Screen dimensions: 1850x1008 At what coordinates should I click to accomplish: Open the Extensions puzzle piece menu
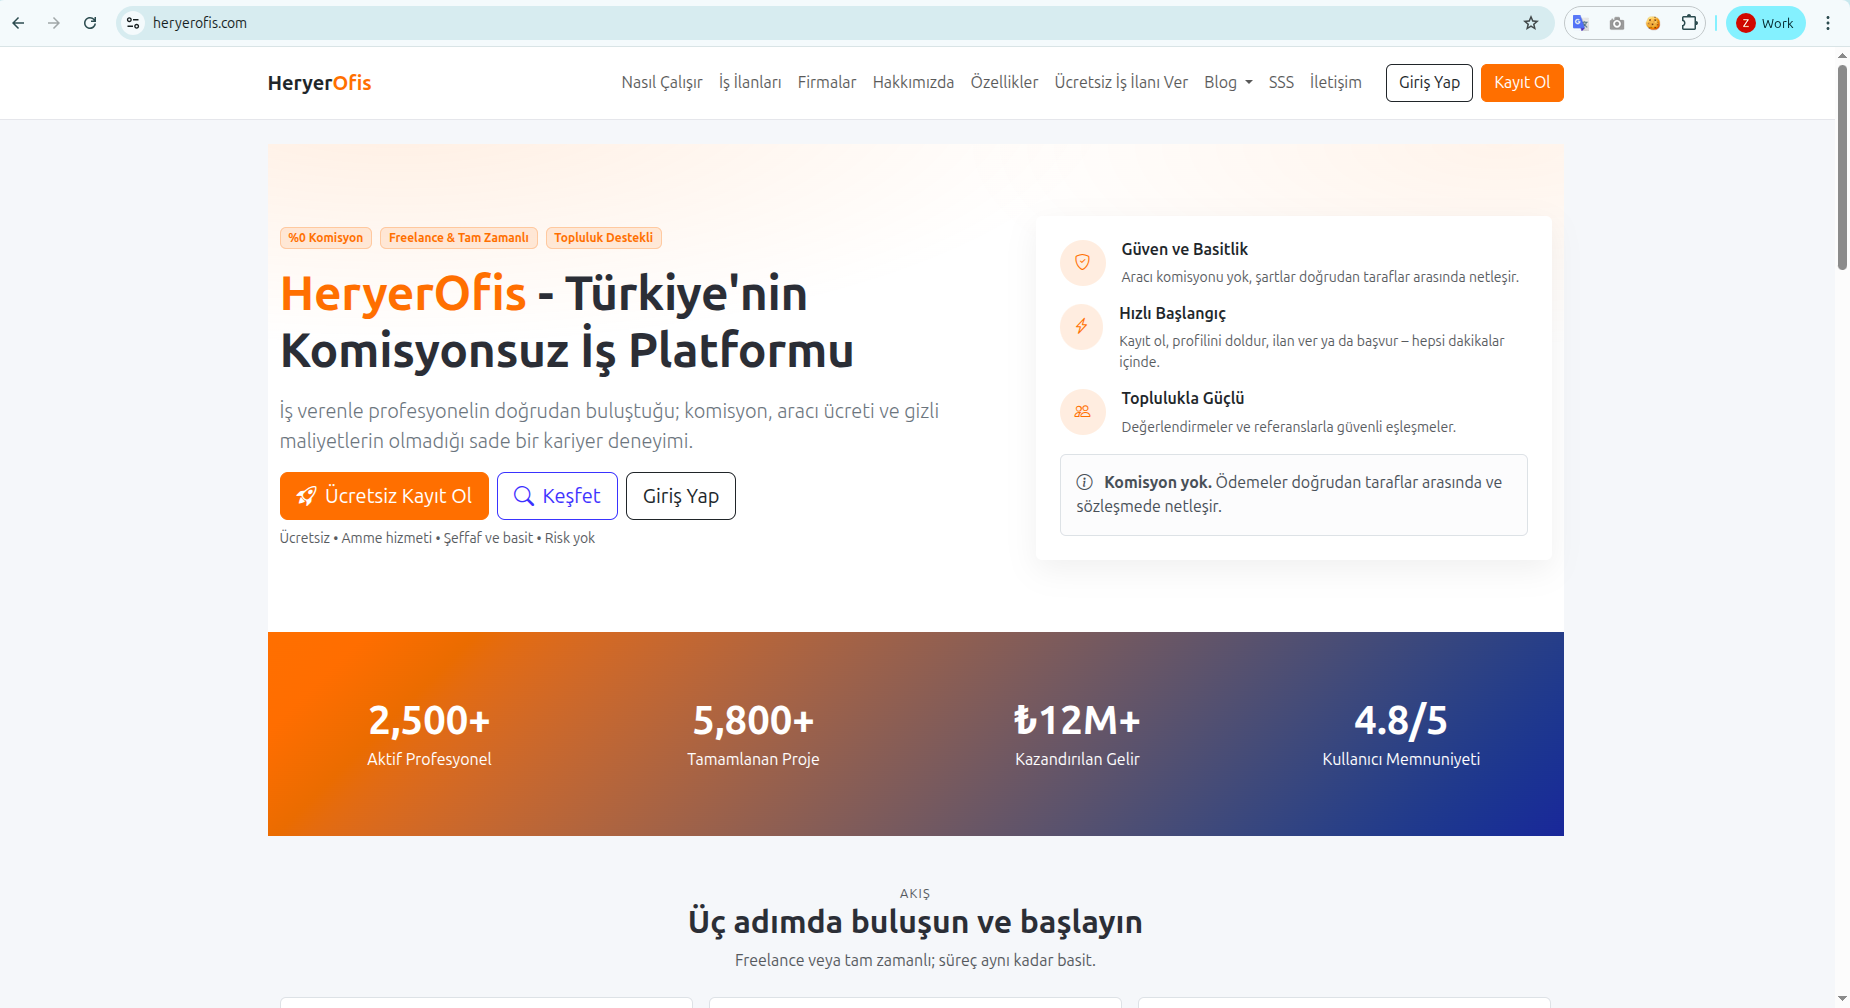click(1689, 23)
